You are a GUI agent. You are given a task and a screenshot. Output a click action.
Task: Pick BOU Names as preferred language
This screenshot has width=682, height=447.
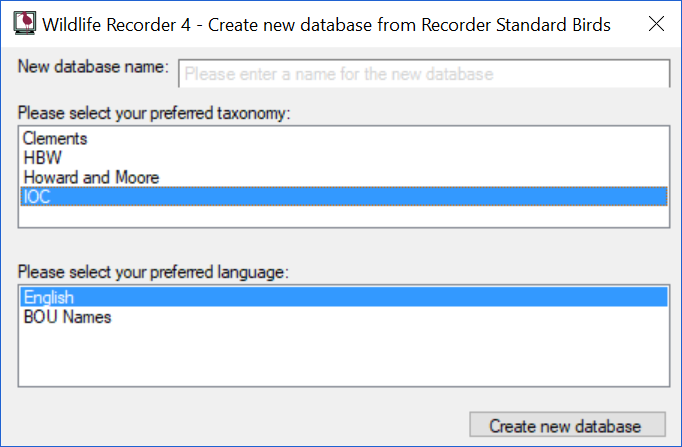tap(344, 317)
